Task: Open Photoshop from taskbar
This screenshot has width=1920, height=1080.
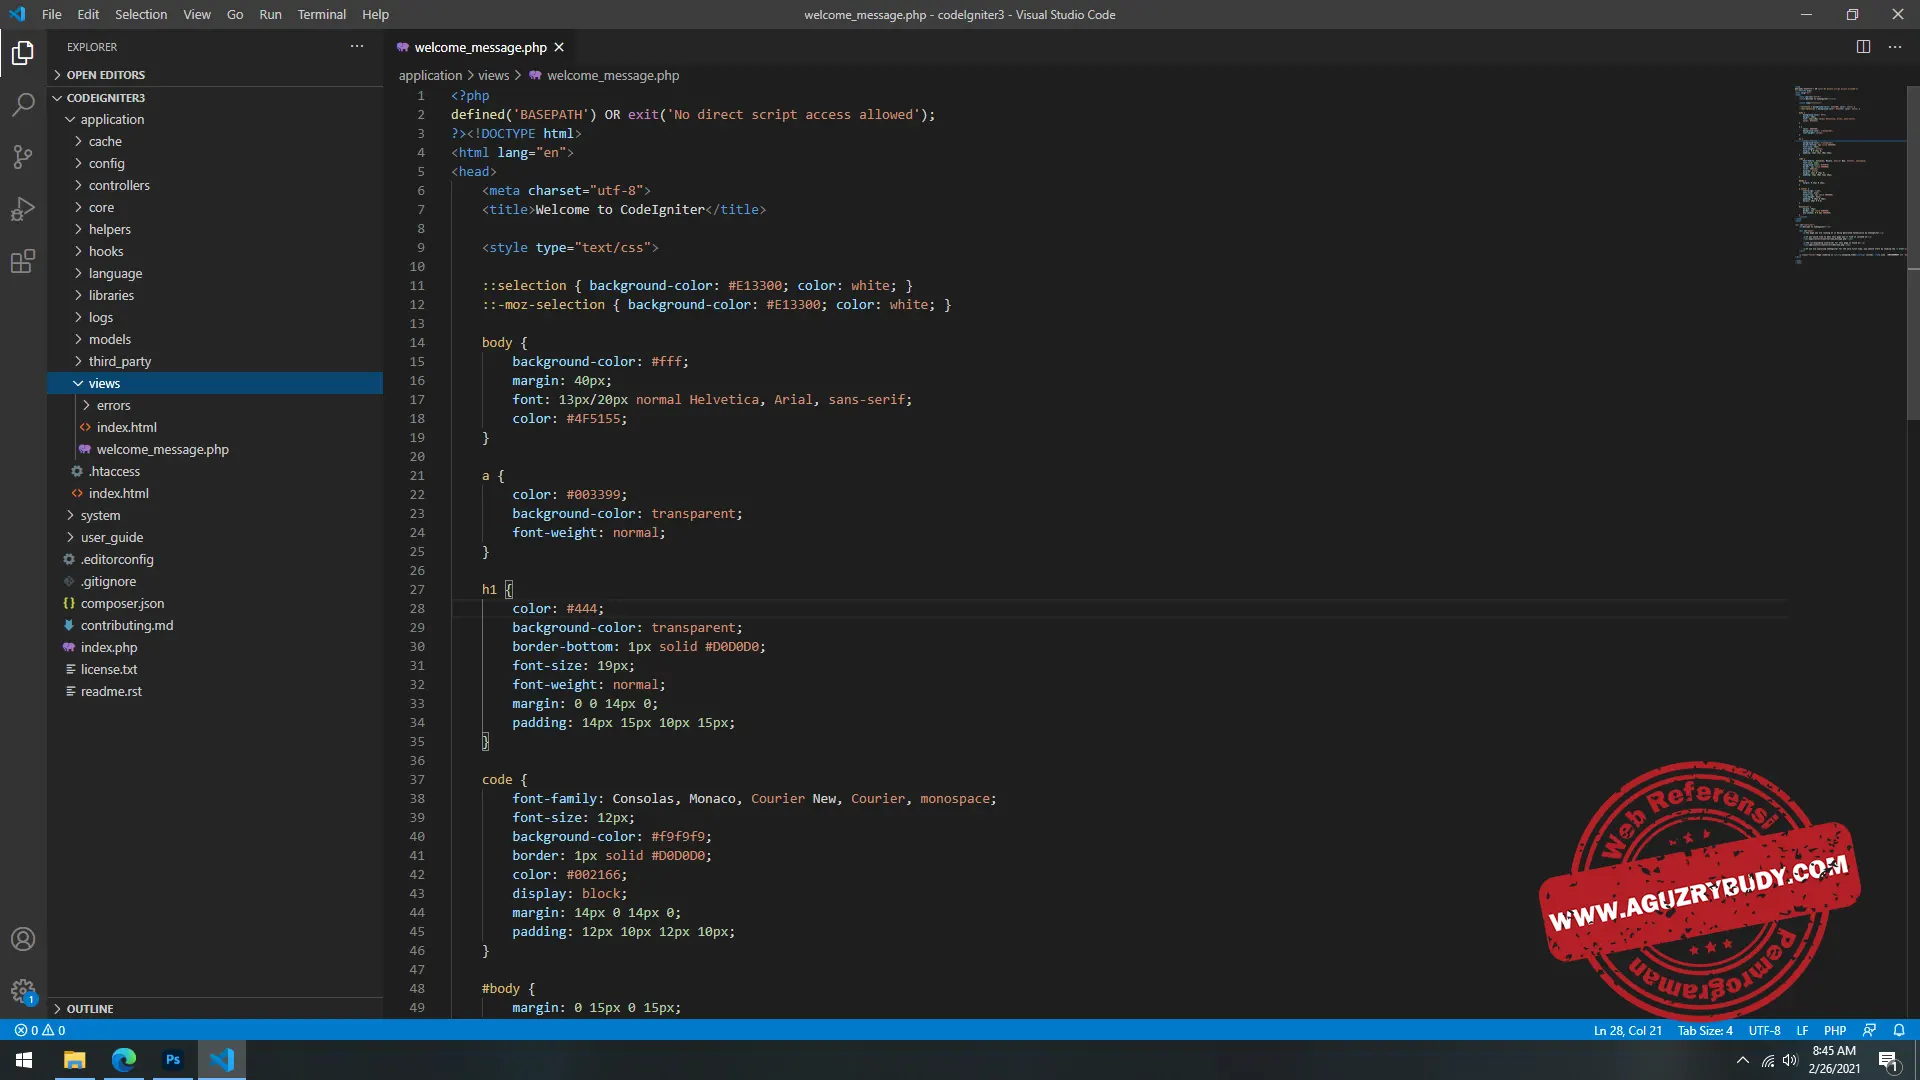Action: (173, 1060)
